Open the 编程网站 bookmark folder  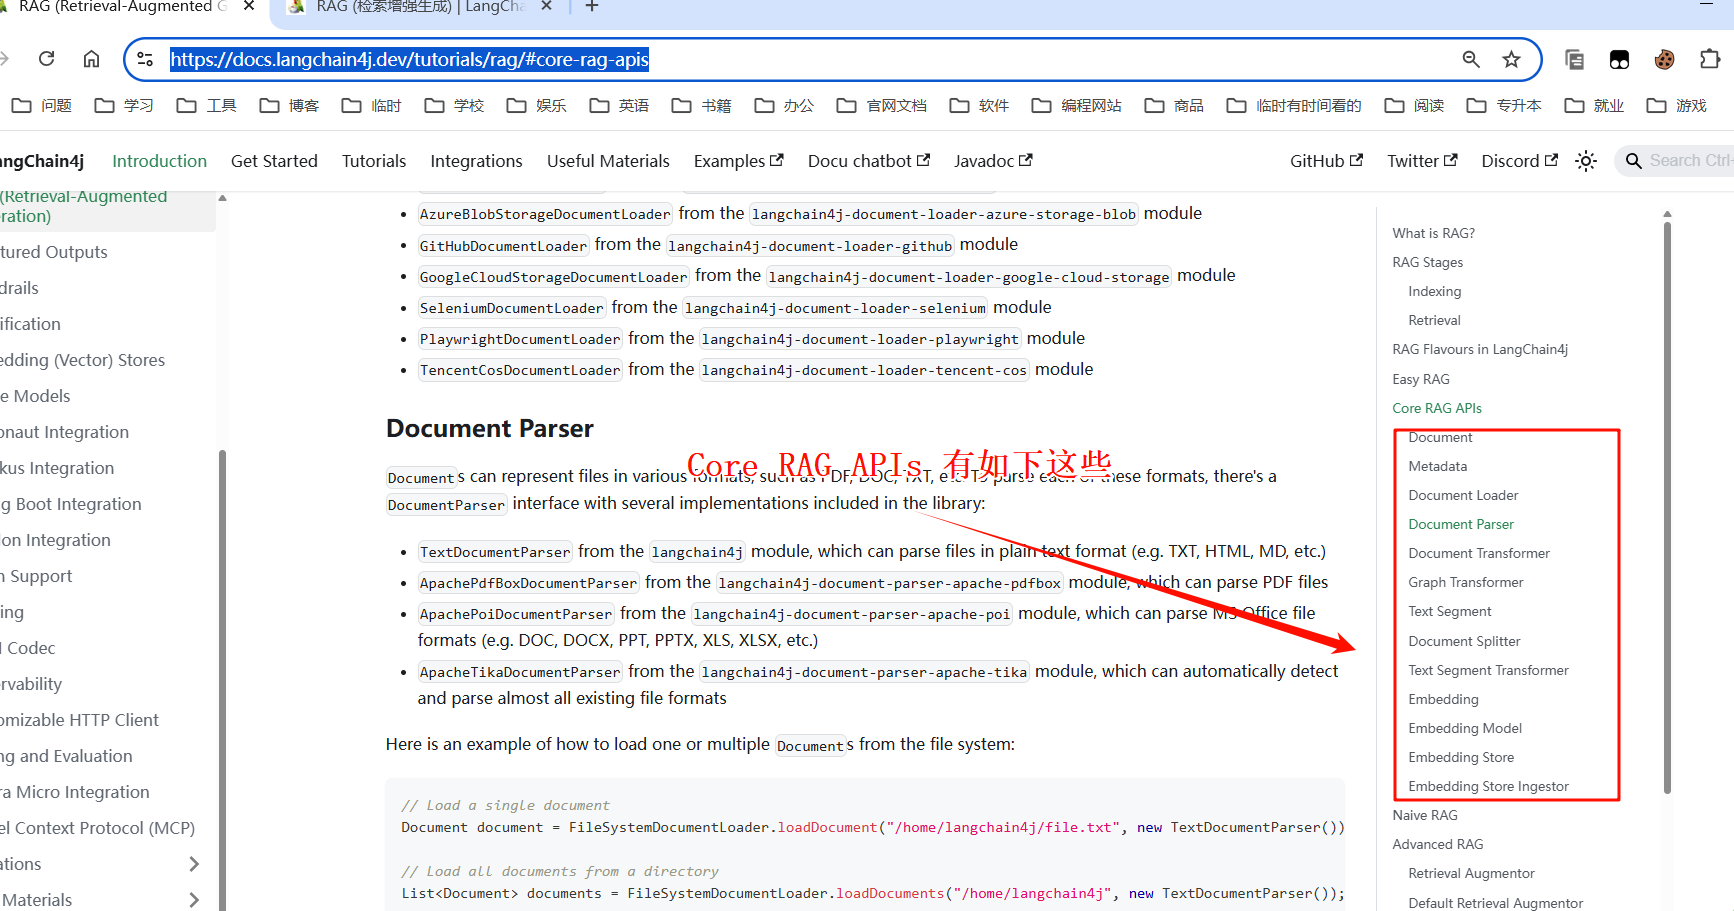point(1077,105)
